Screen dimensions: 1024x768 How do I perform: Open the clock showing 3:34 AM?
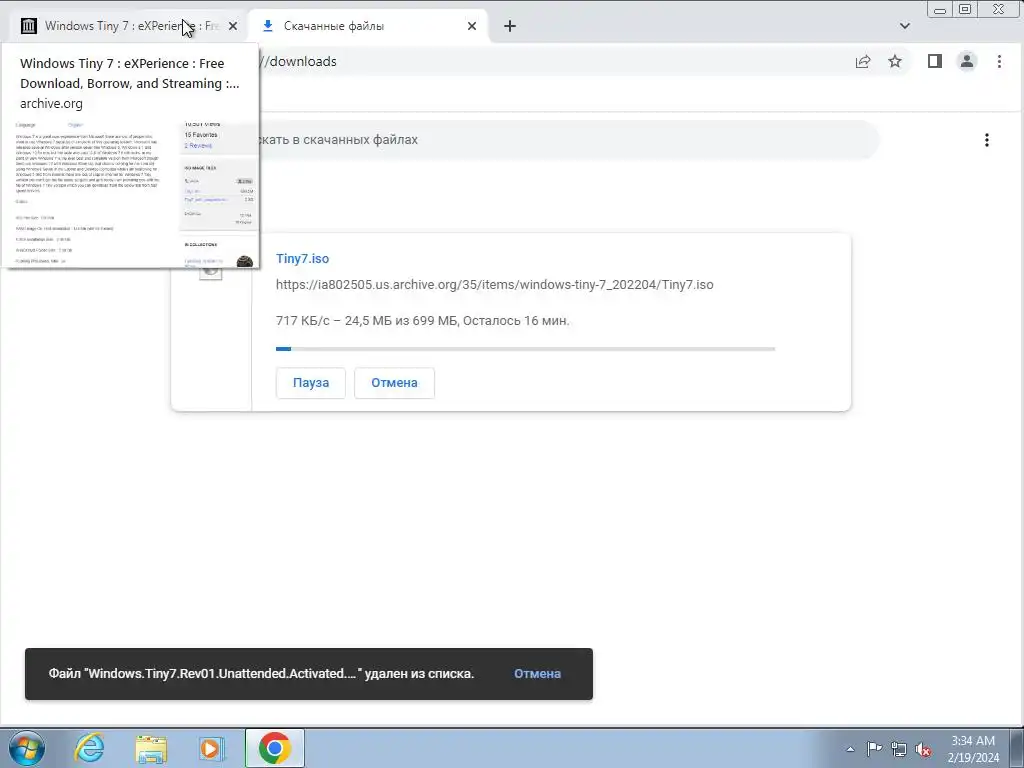[973, 749]
